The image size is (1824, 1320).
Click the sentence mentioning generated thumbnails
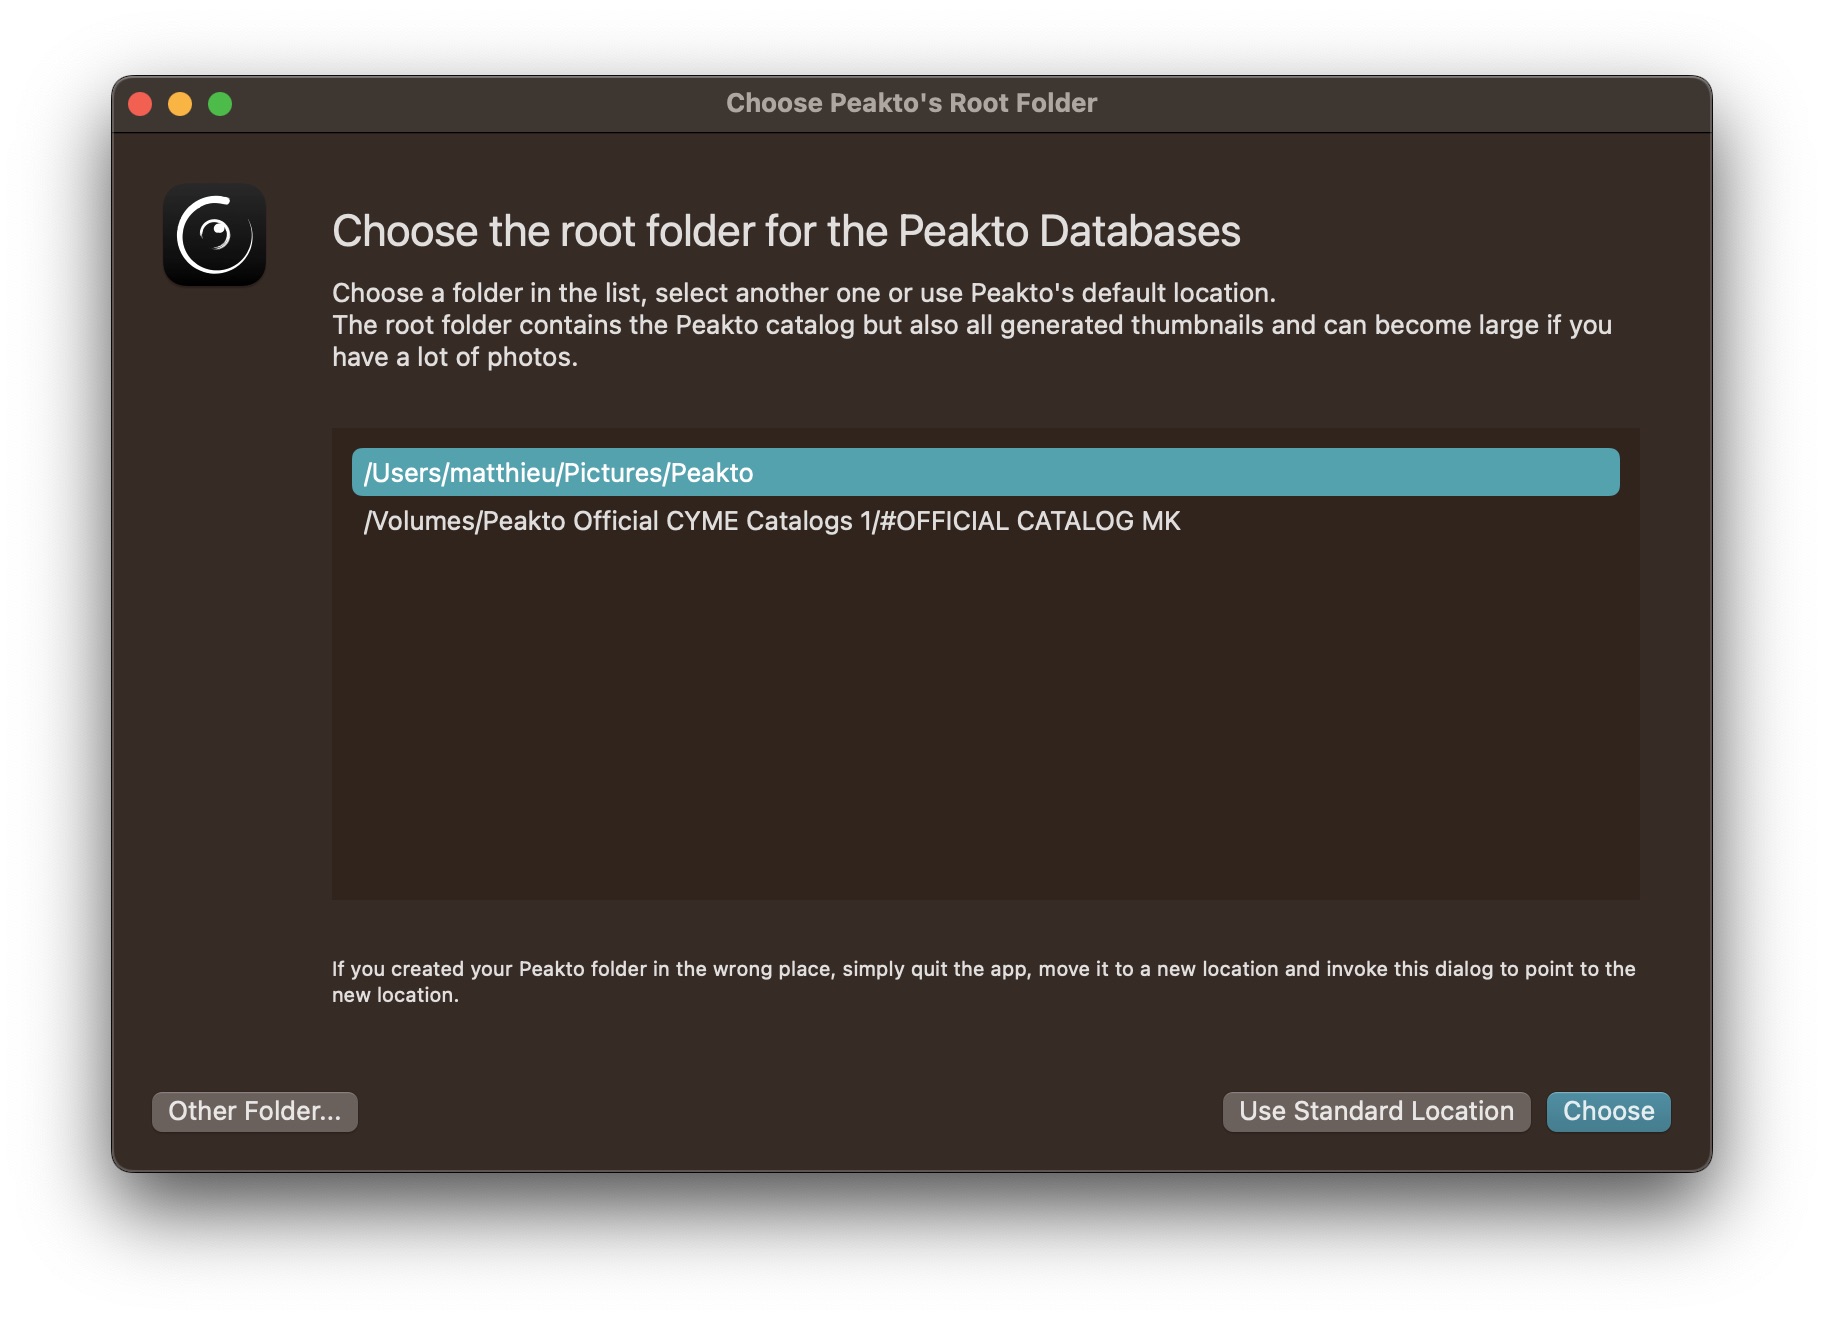coord(972,325)
